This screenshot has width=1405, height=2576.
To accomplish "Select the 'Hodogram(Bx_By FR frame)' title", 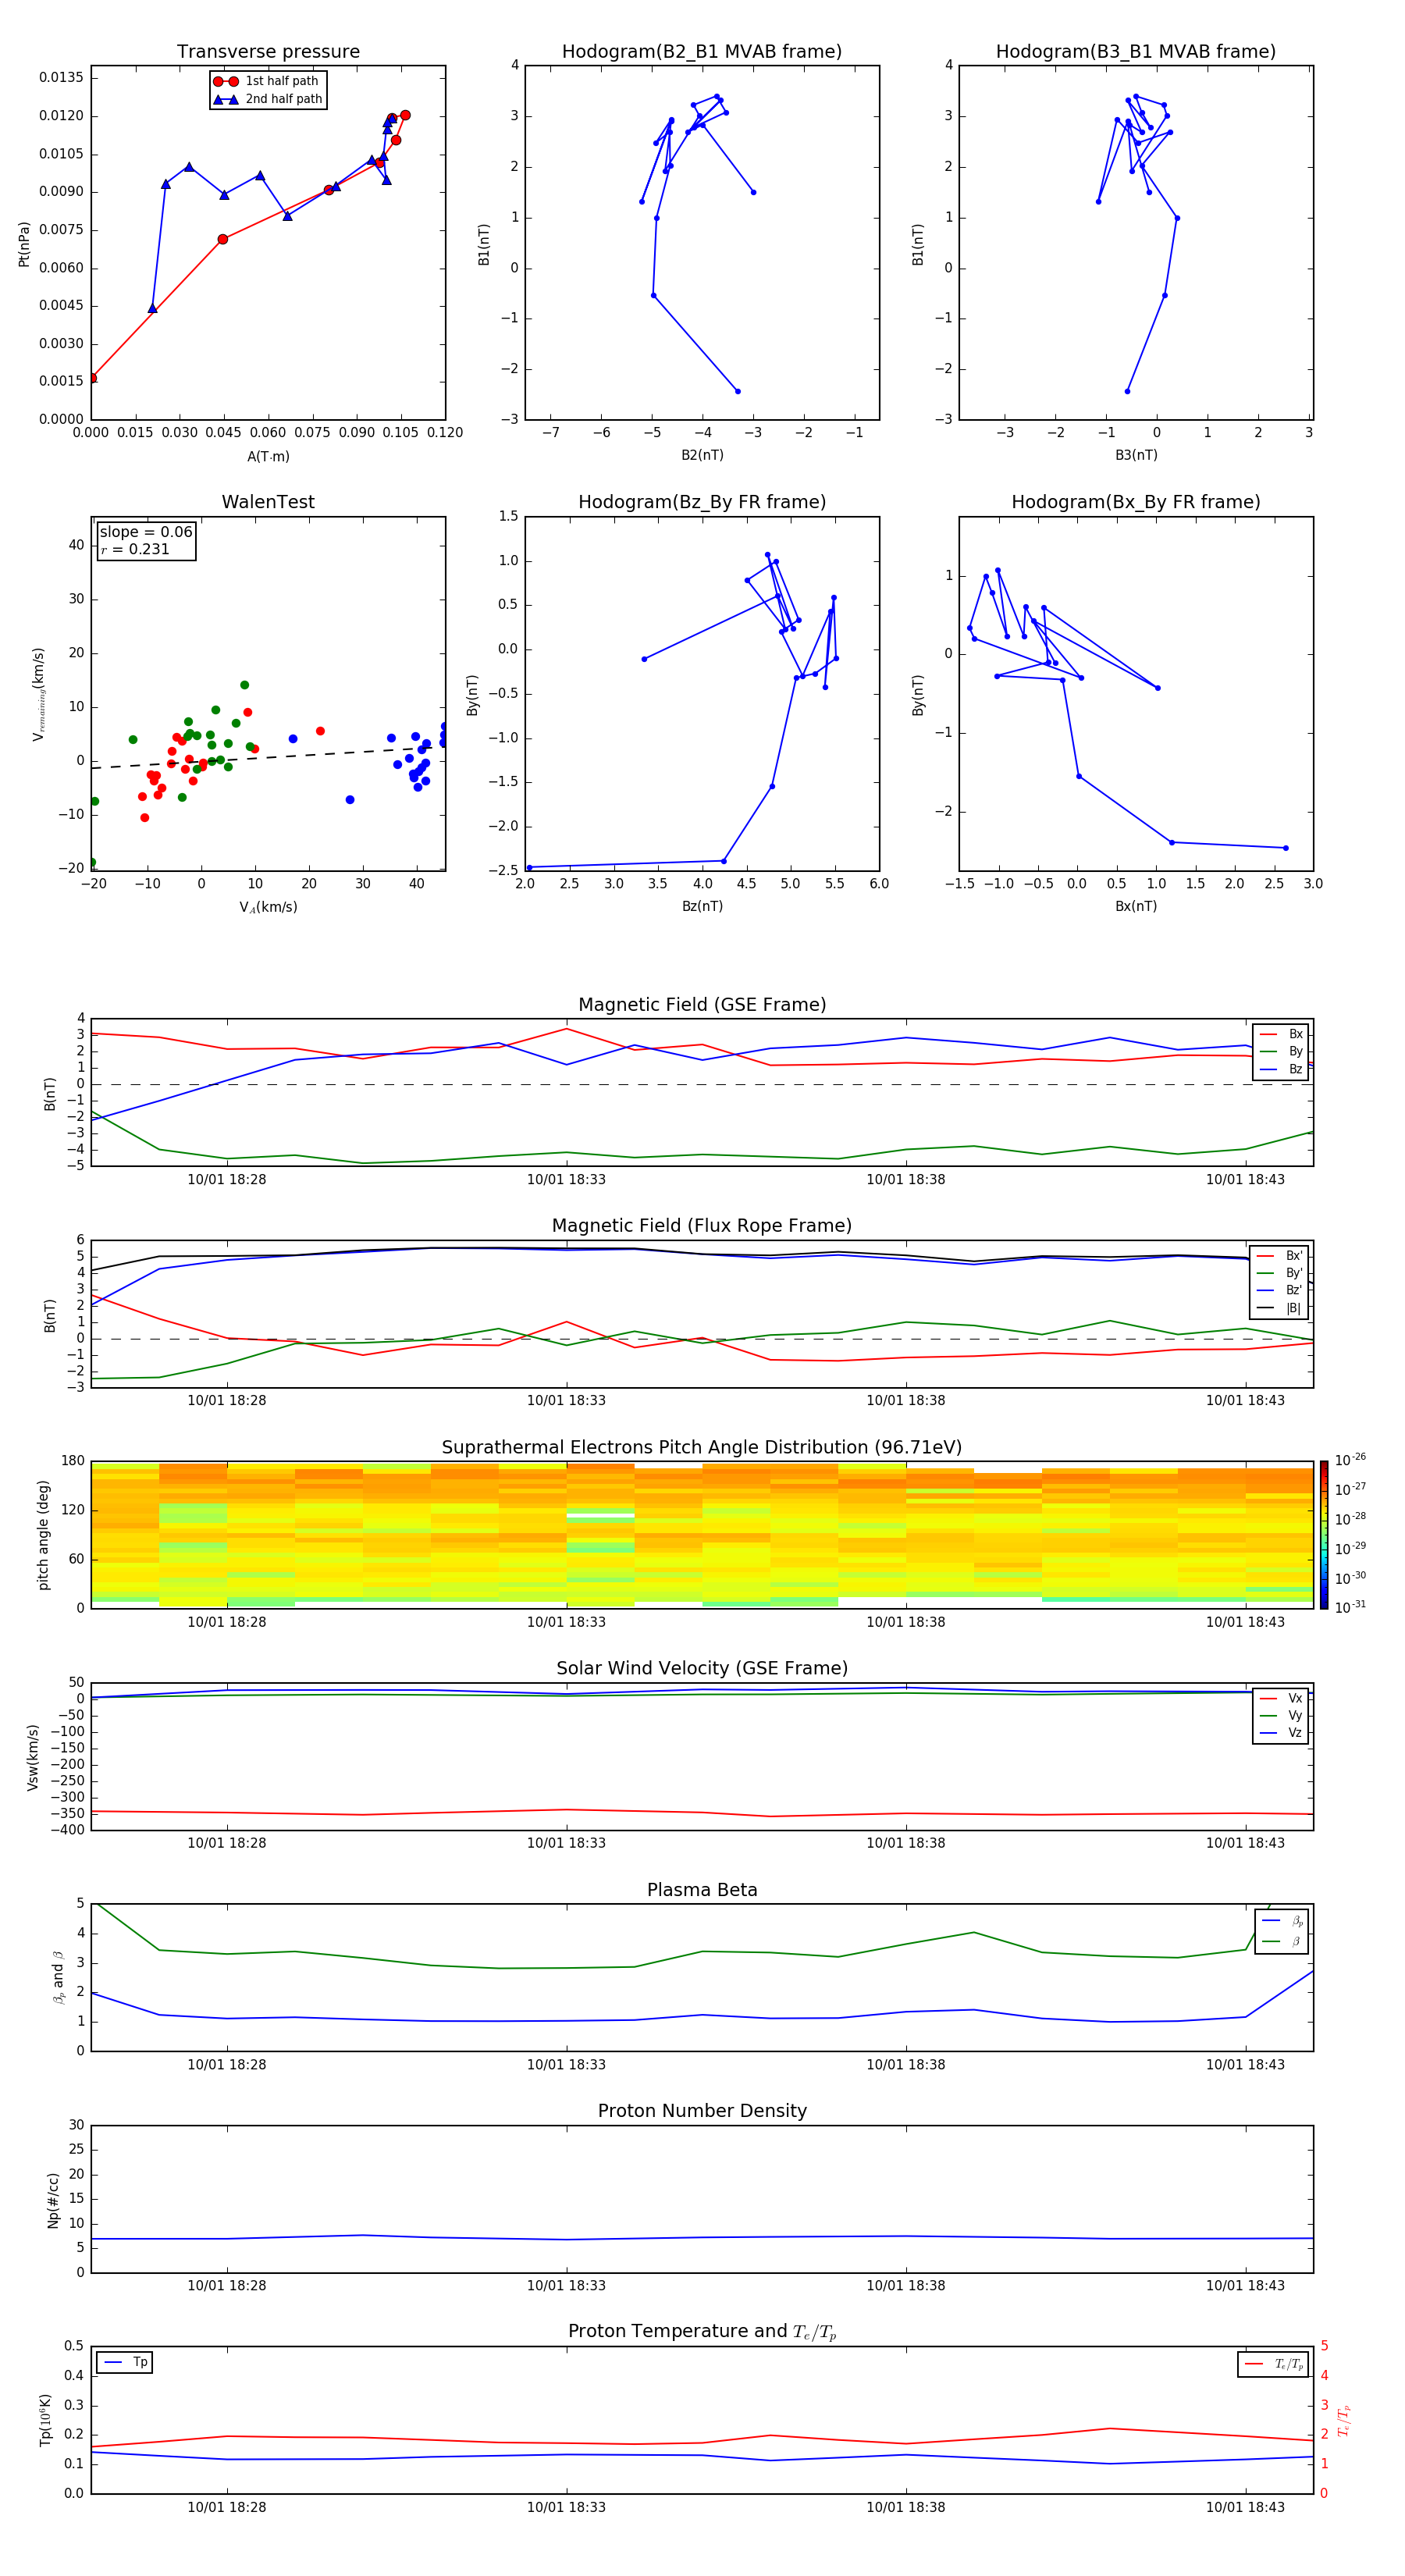I will click(1136, 502).
